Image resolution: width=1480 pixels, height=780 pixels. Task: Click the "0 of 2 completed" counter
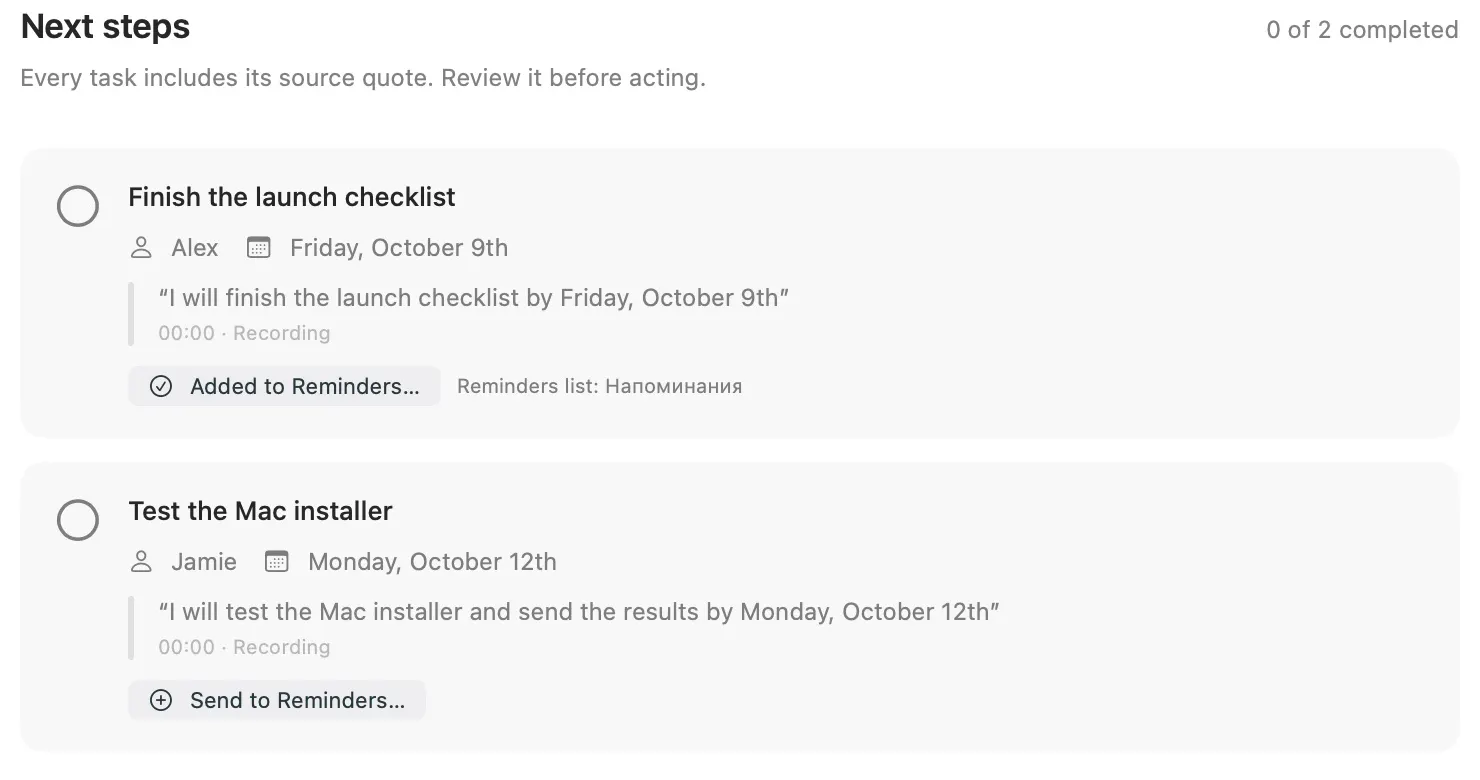(1362, 30)
